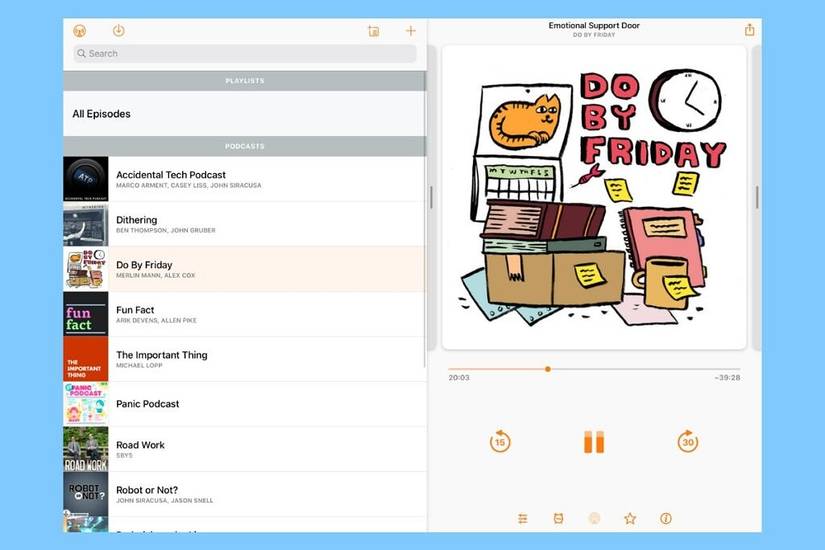Click the Search field
The width and height of the screenshot is (825, 550).
pyautogui.click(x=245, y=53)
